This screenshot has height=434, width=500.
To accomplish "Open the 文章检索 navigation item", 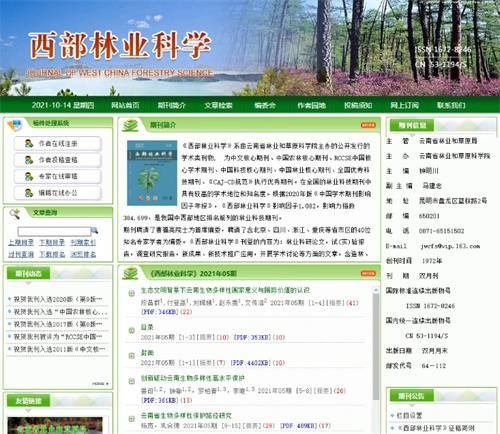I will click(x=218, y=105).
